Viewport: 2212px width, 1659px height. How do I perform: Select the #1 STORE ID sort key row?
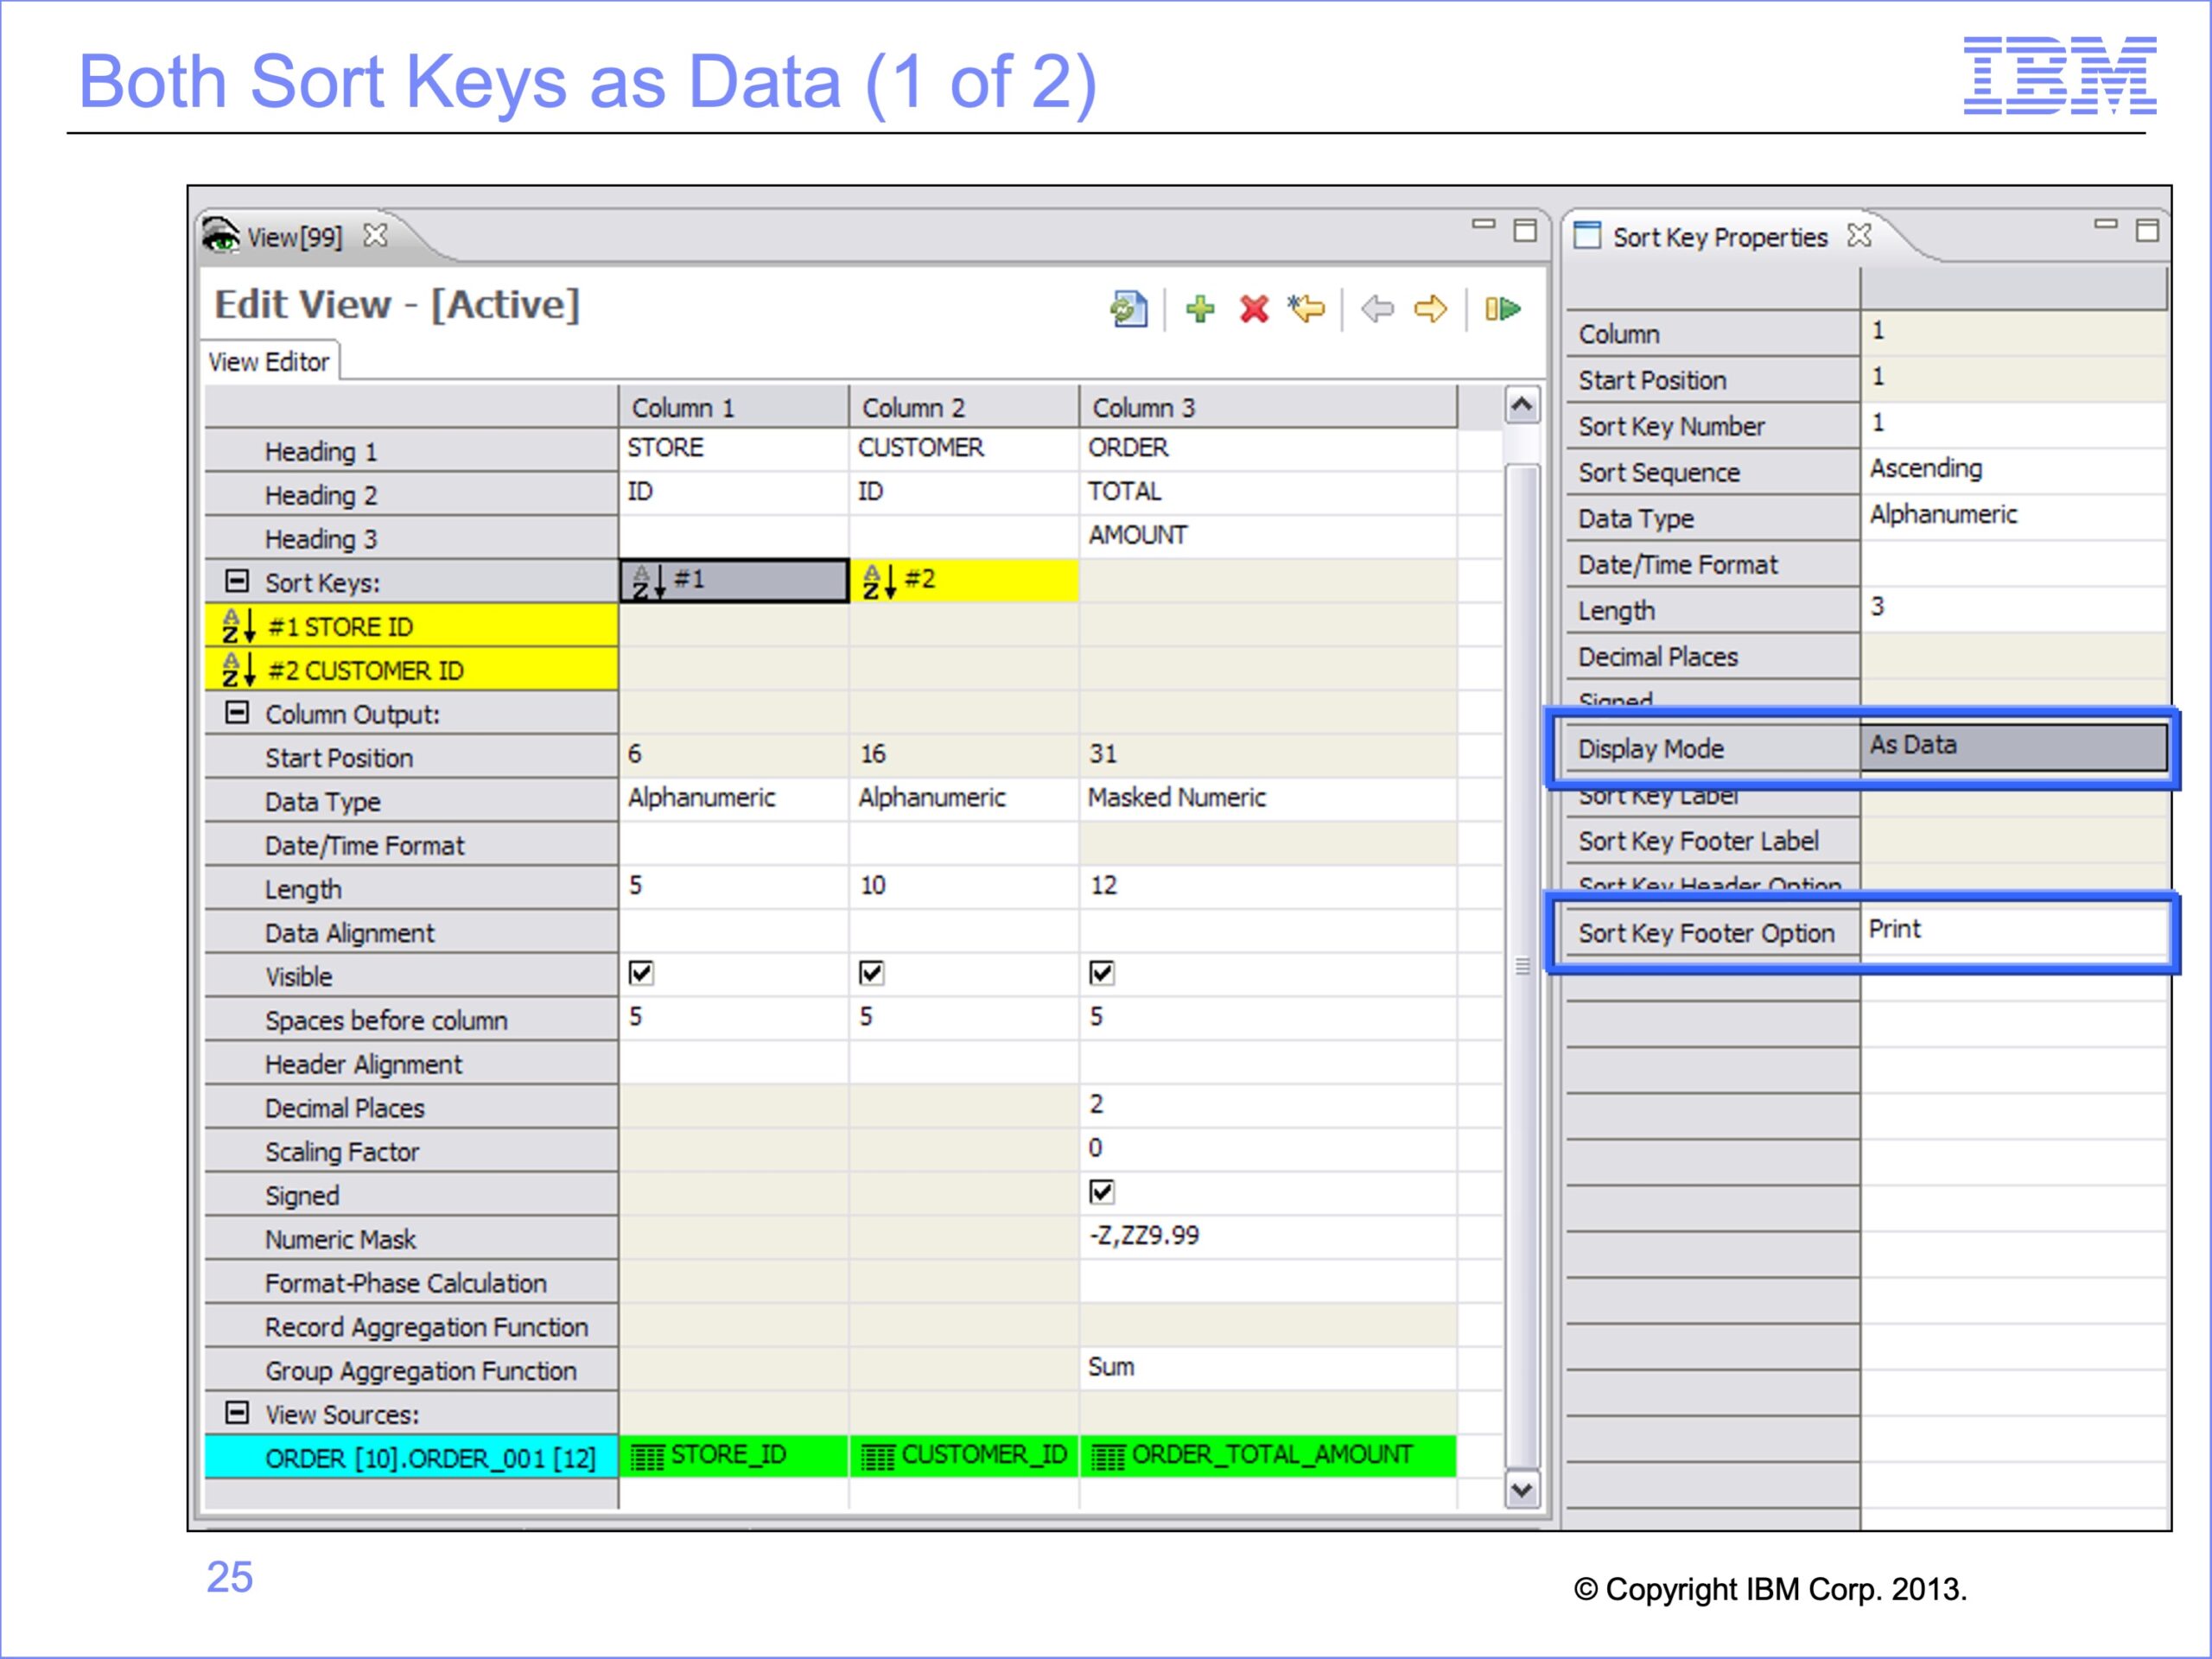(x=411, y=626)
